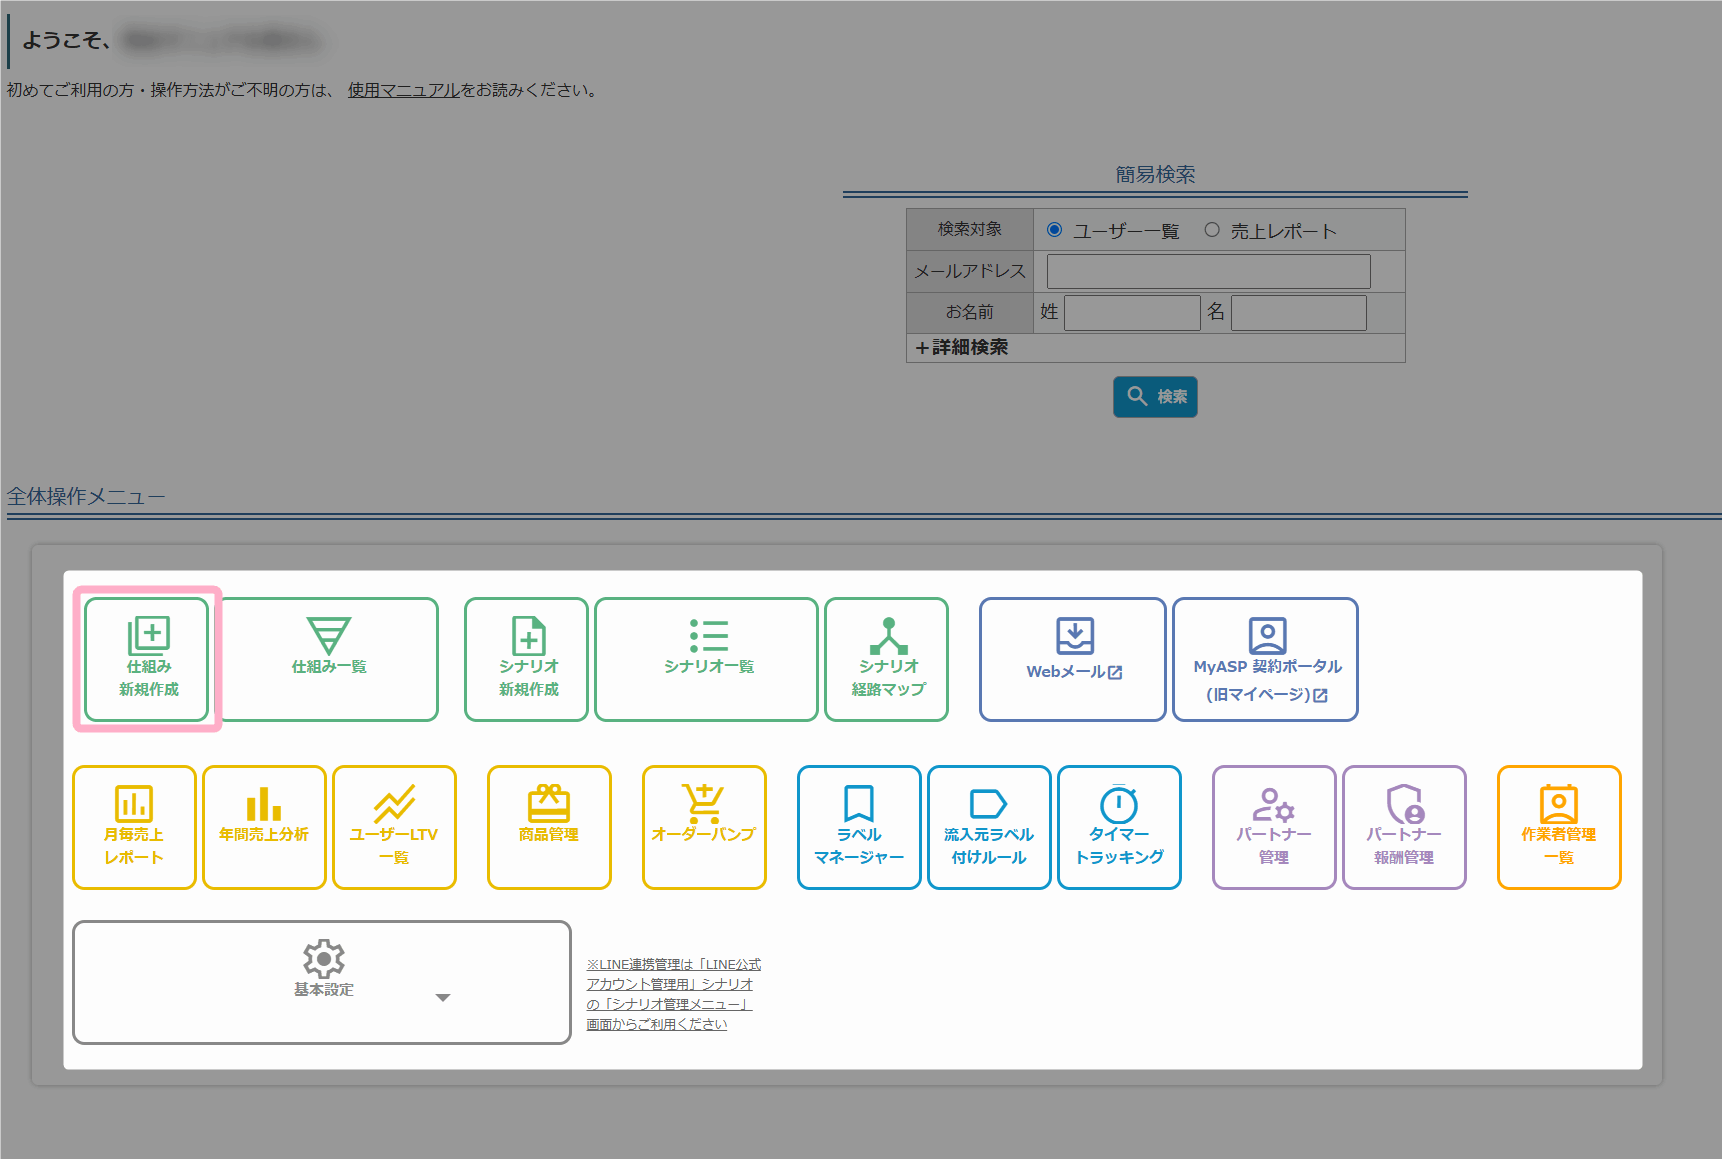Focus the メールアドレス input field
1722x1159 pixels.
1208,271
